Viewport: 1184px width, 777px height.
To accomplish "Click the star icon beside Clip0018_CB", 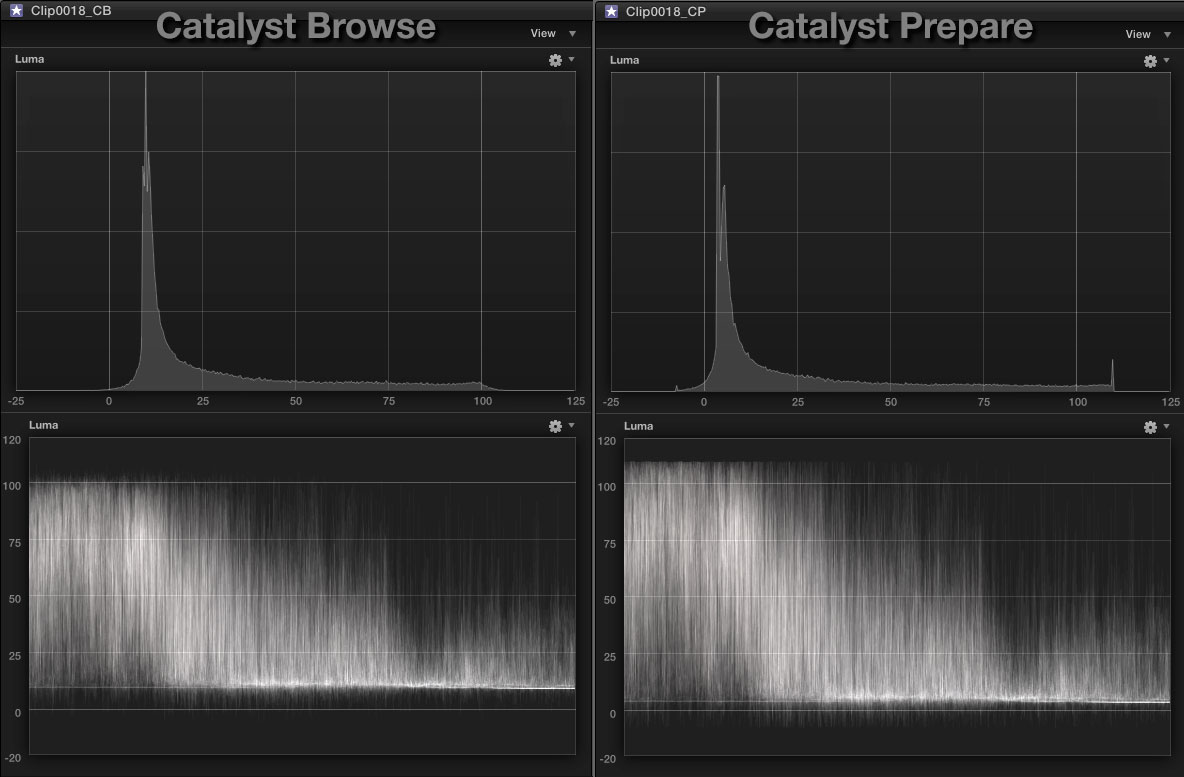I will (16, 11).
